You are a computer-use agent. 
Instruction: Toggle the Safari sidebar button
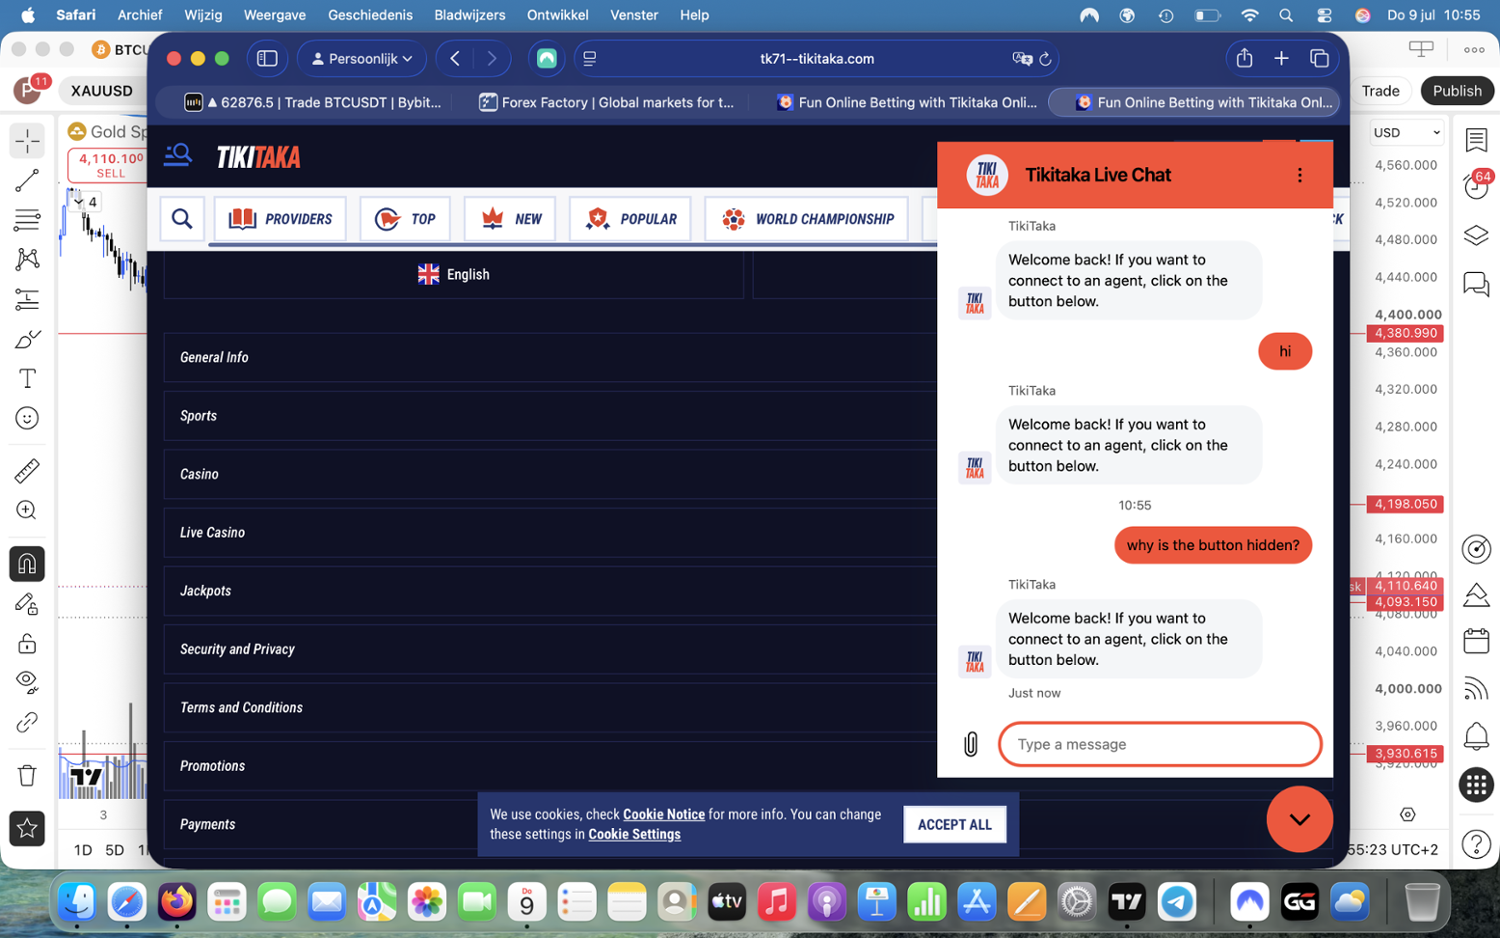tap(267, 58)
